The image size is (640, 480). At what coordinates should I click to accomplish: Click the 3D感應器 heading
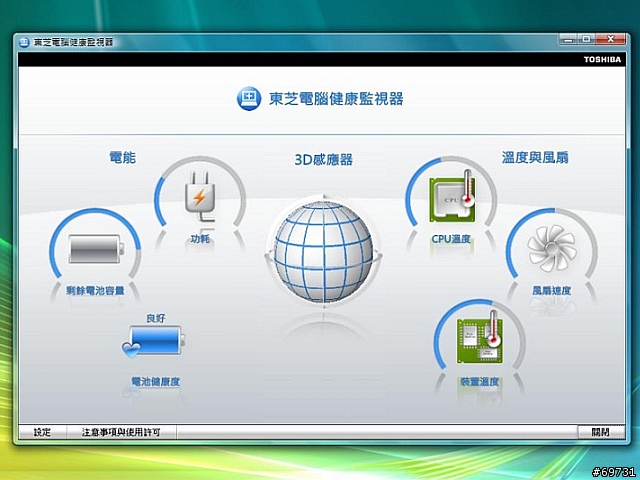coord(324,160)
